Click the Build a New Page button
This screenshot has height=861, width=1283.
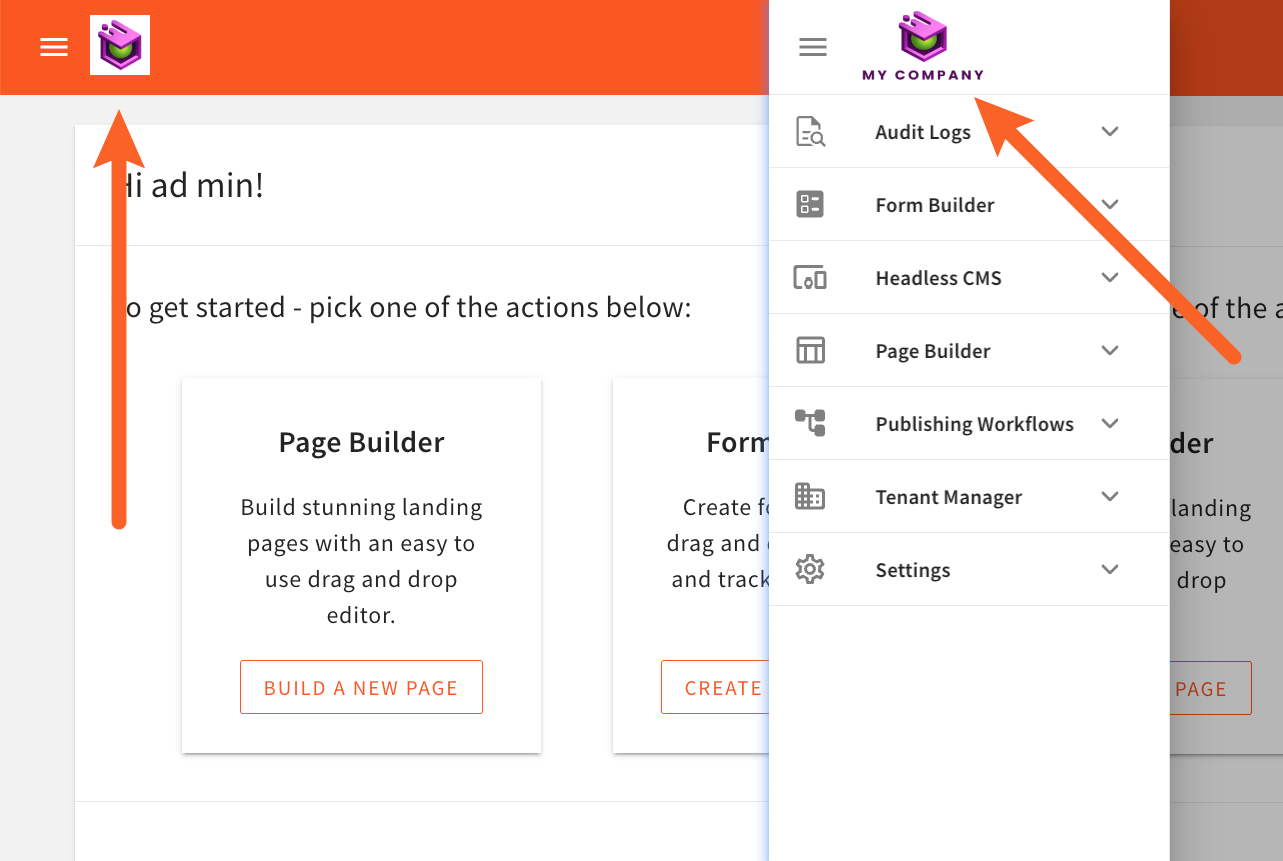point(361,687)
